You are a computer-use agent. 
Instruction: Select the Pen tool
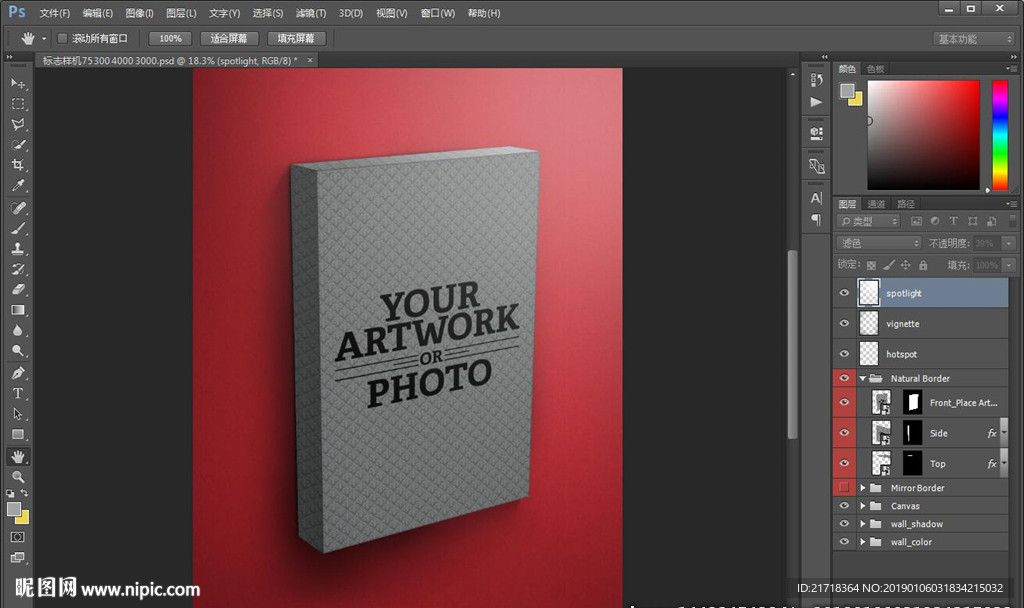[18, 373]
